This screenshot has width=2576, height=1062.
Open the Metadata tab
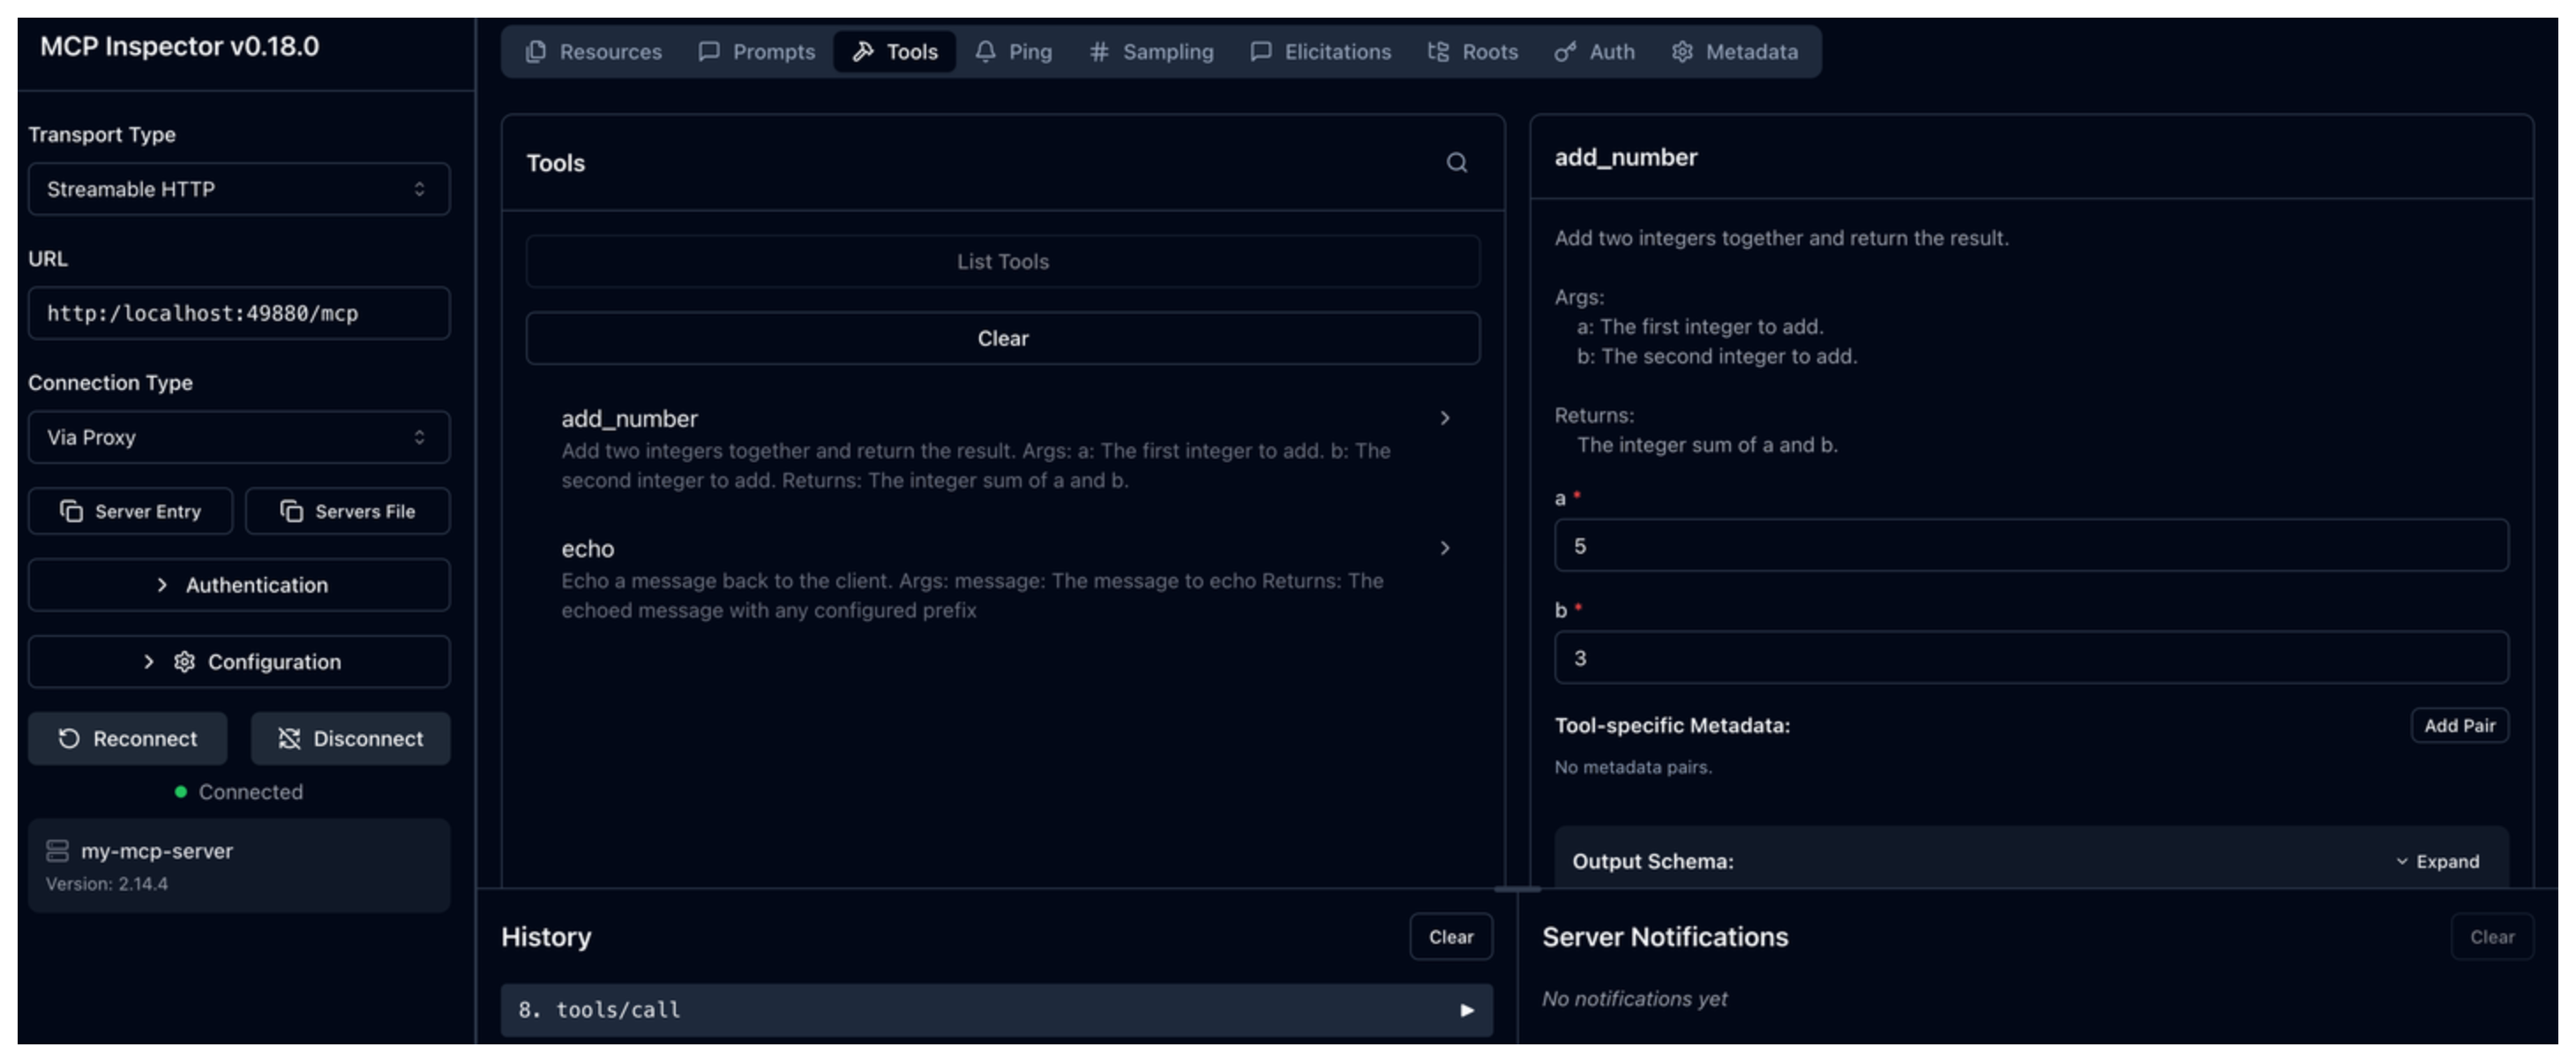pyautogui.click(x=1734, y=52)
